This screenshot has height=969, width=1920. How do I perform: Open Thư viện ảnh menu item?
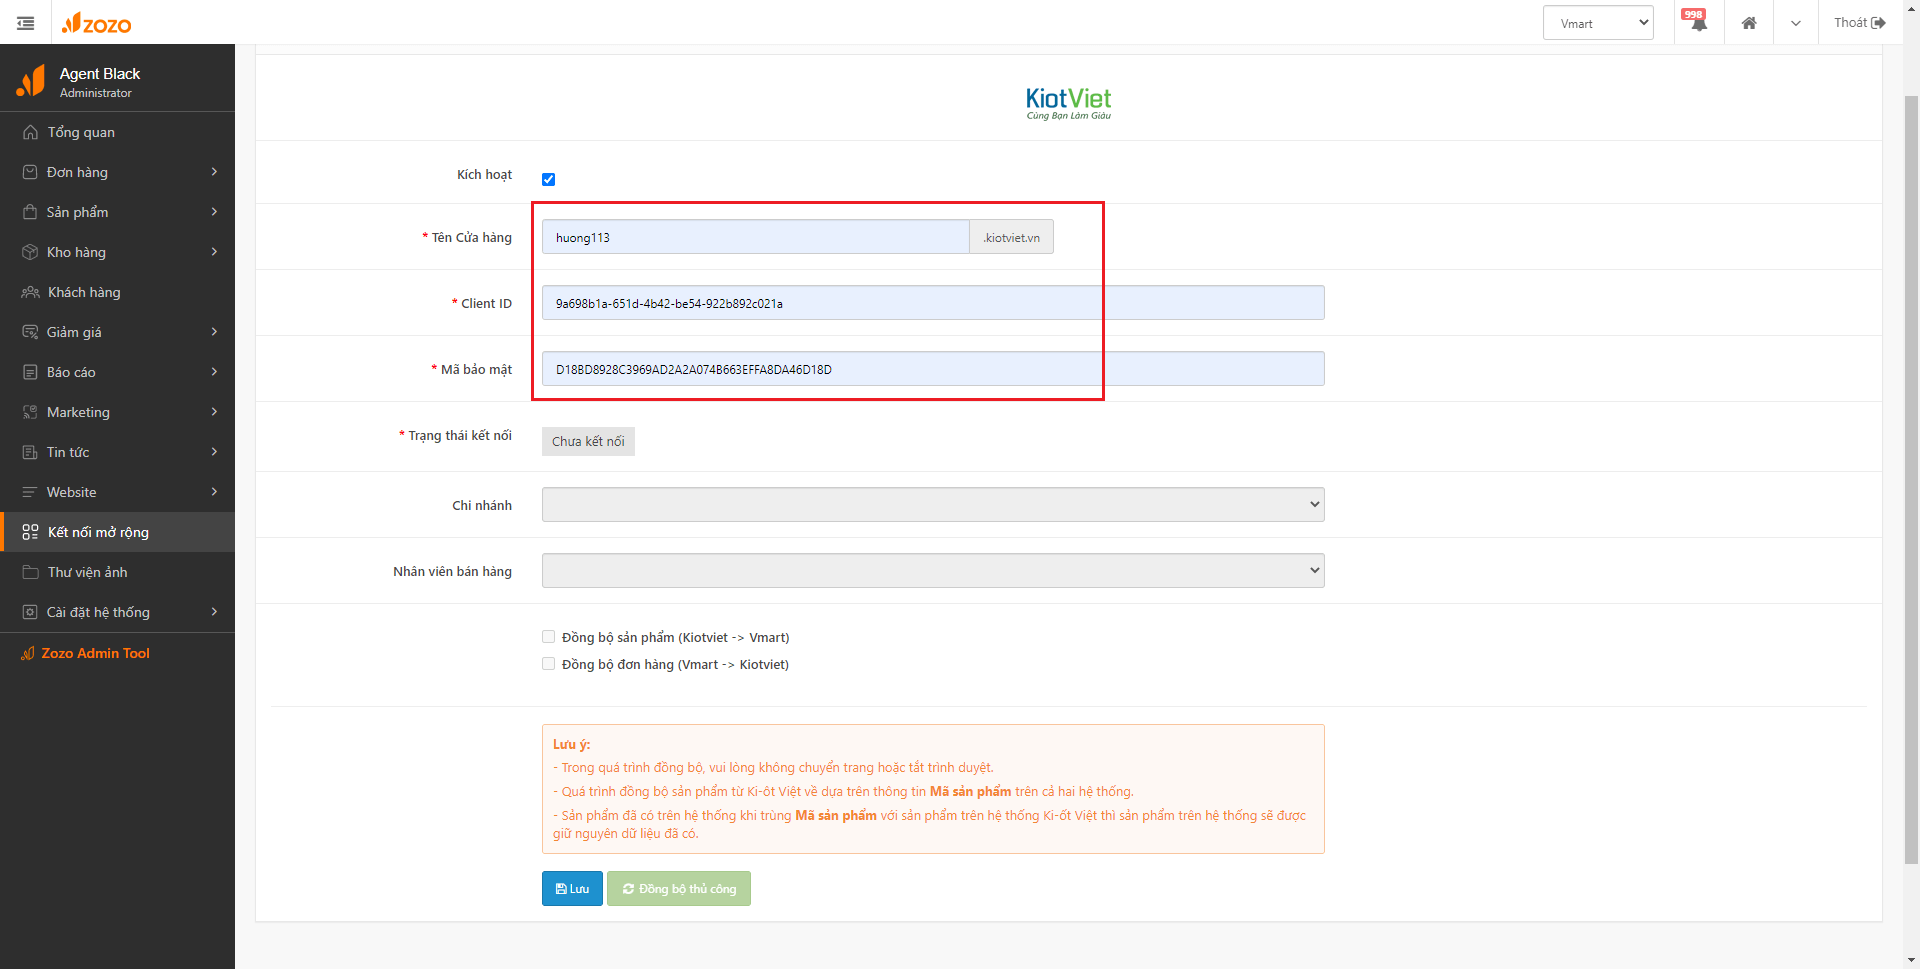[x=117, y=572]
